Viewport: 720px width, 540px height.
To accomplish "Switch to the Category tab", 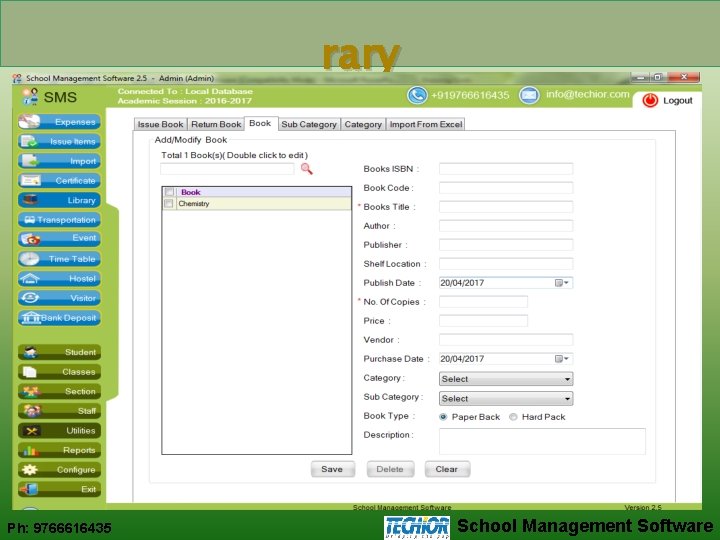I will [x=363, y=124].
